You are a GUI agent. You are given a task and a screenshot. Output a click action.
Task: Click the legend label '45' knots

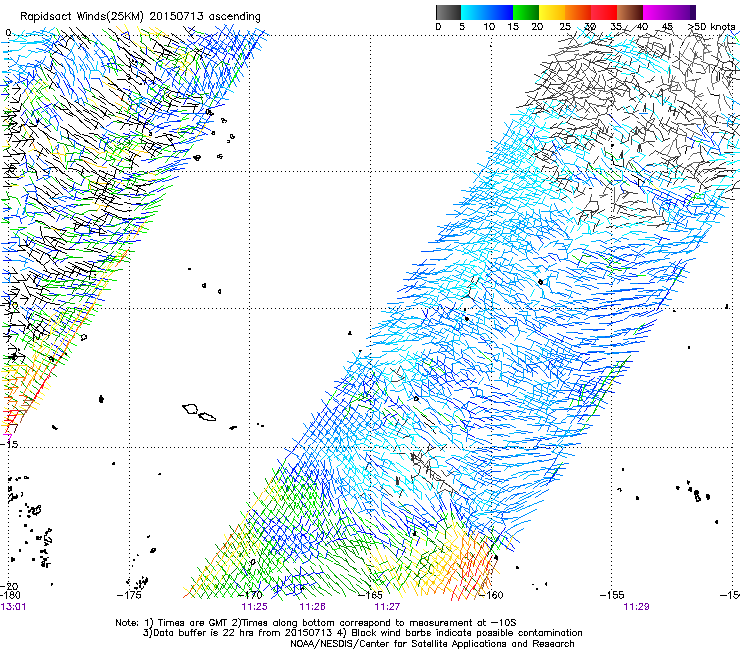(667, 27)
